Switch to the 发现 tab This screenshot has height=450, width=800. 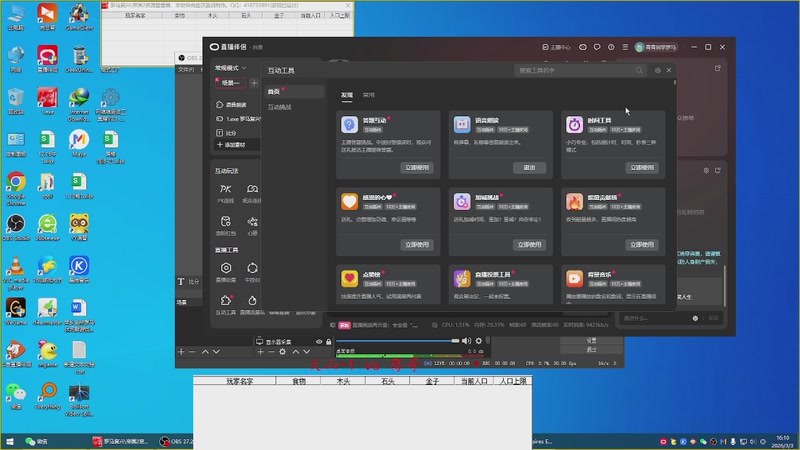[x=347, y=95]
